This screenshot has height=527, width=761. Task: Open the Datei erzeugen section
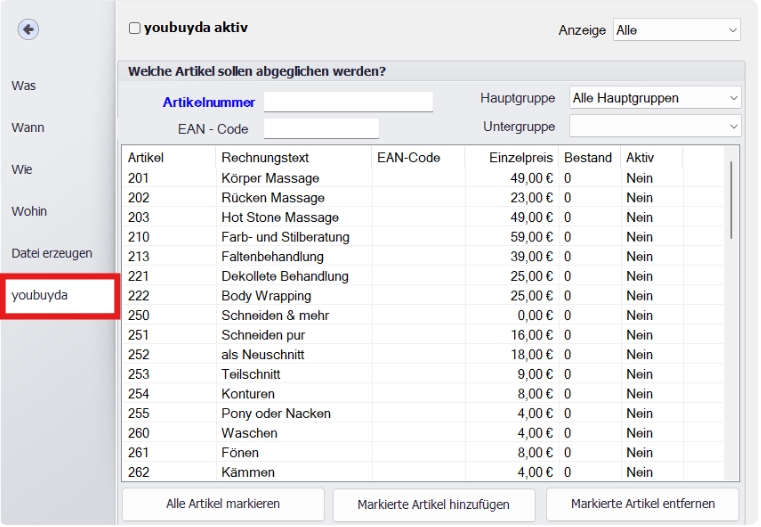click(52, 253)
